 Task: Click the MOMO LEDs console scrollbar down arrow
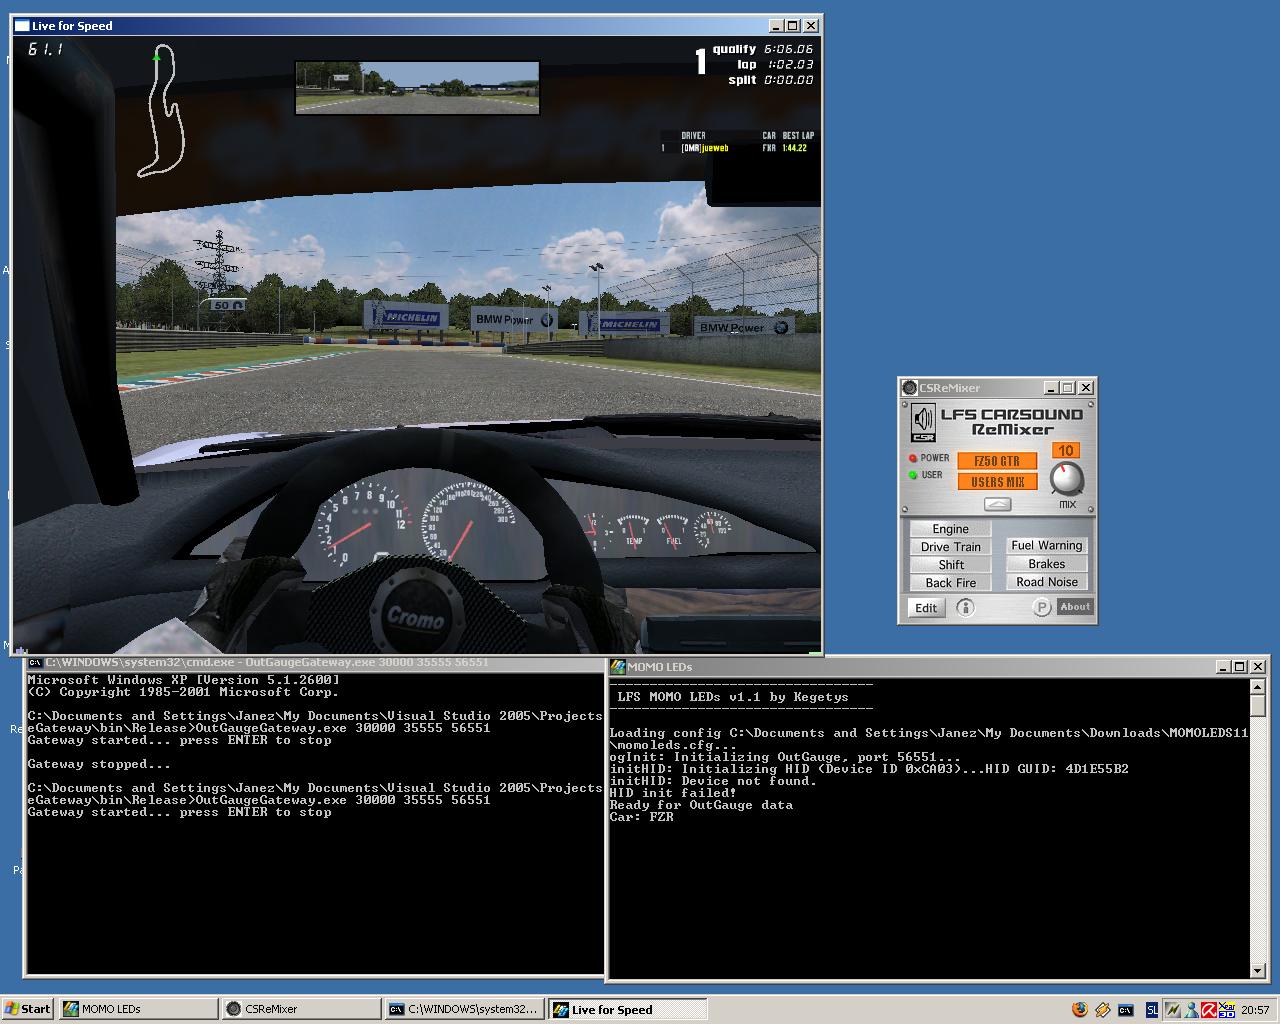(1258, 970)
